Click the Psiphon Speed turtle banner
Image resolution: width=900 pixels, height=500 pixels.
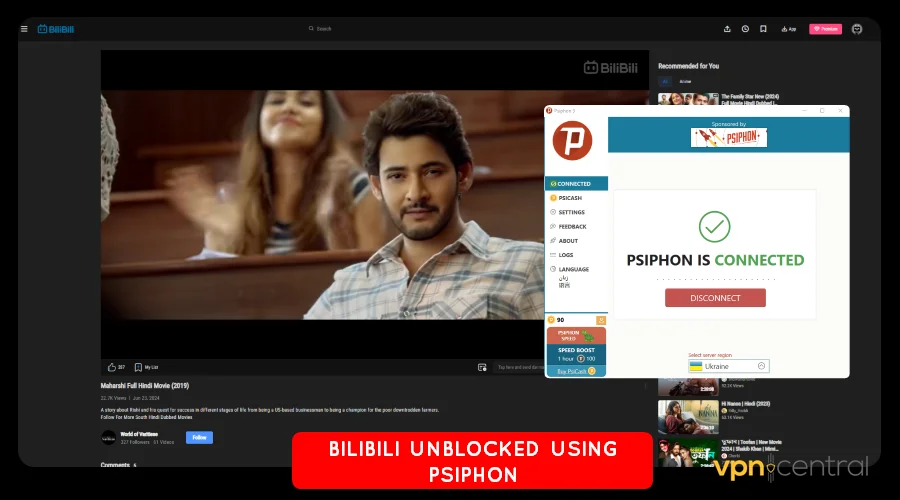pyautogui.click(x=576, y=336)
